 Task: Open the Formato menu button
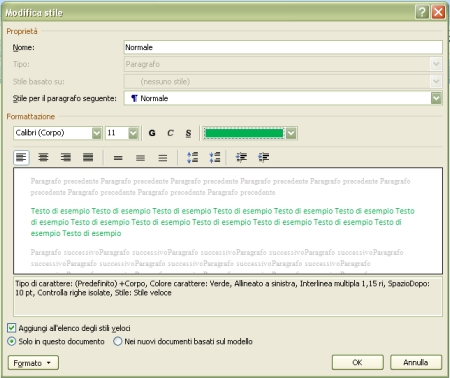(x=33, y=363)
